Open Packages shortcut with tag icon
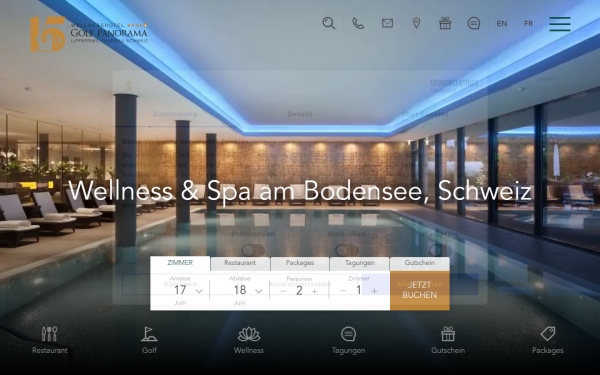 548,340
